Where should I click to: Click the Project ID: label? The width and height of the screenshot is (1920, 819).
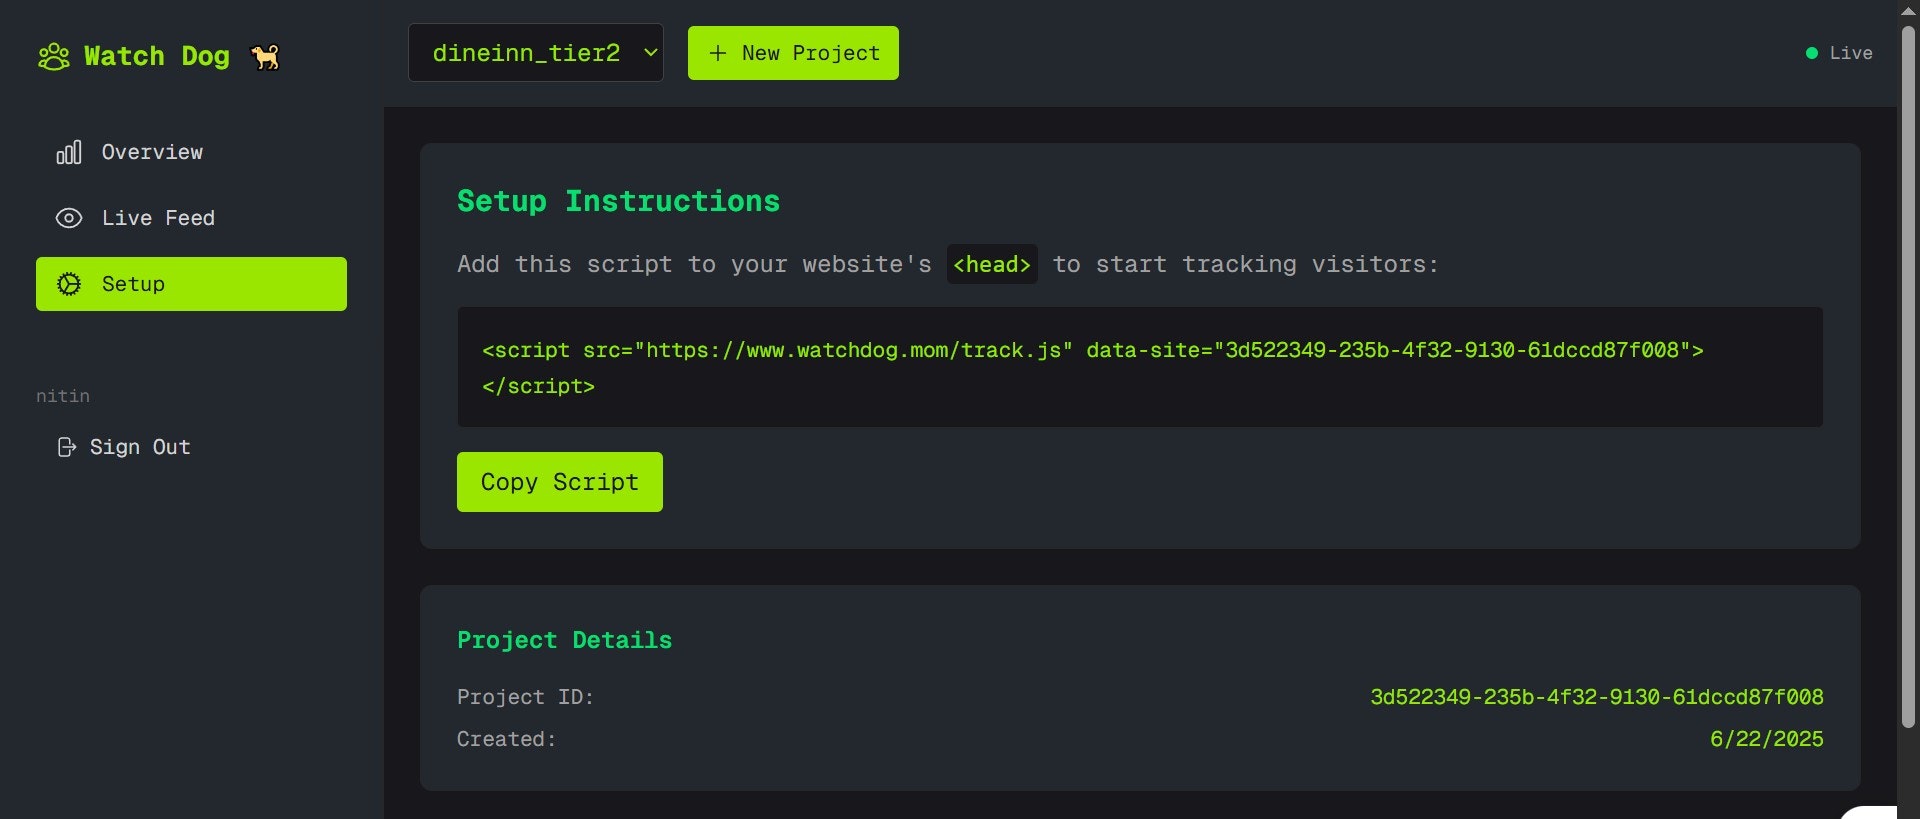point(526,697)
